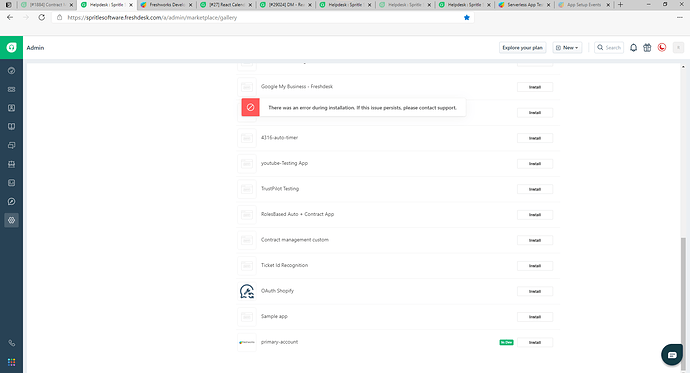Open the gift box icon
This screenshot has height=373, width=690.
click(x=647, y=48)
